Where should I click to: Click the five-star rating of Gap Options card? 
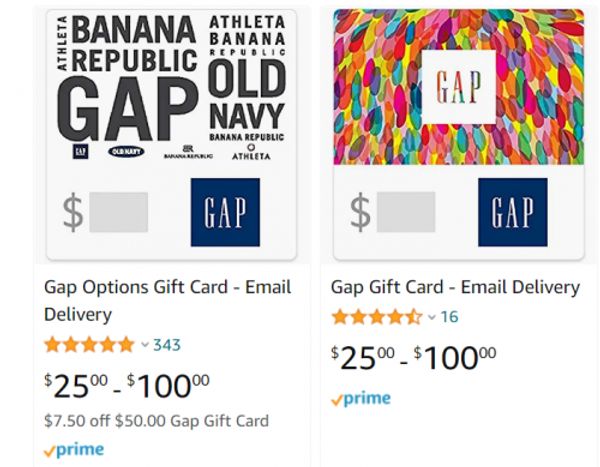tap(89, 345)
